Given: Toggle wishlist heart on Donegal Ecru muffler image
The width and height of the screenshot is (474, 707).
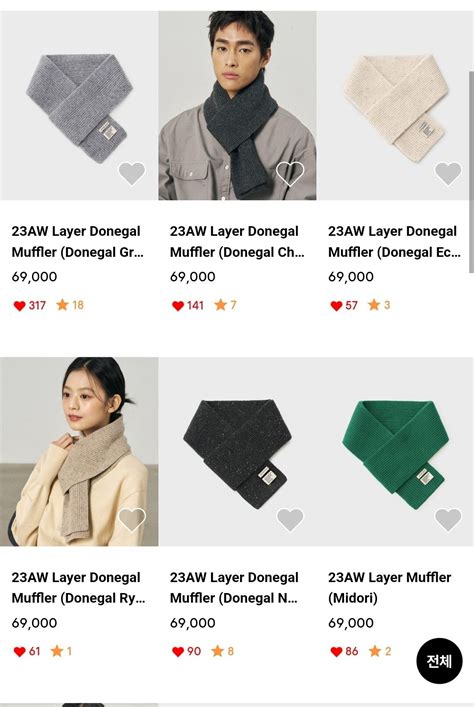Looking at the screenshot, I should (x=448, y=173).
